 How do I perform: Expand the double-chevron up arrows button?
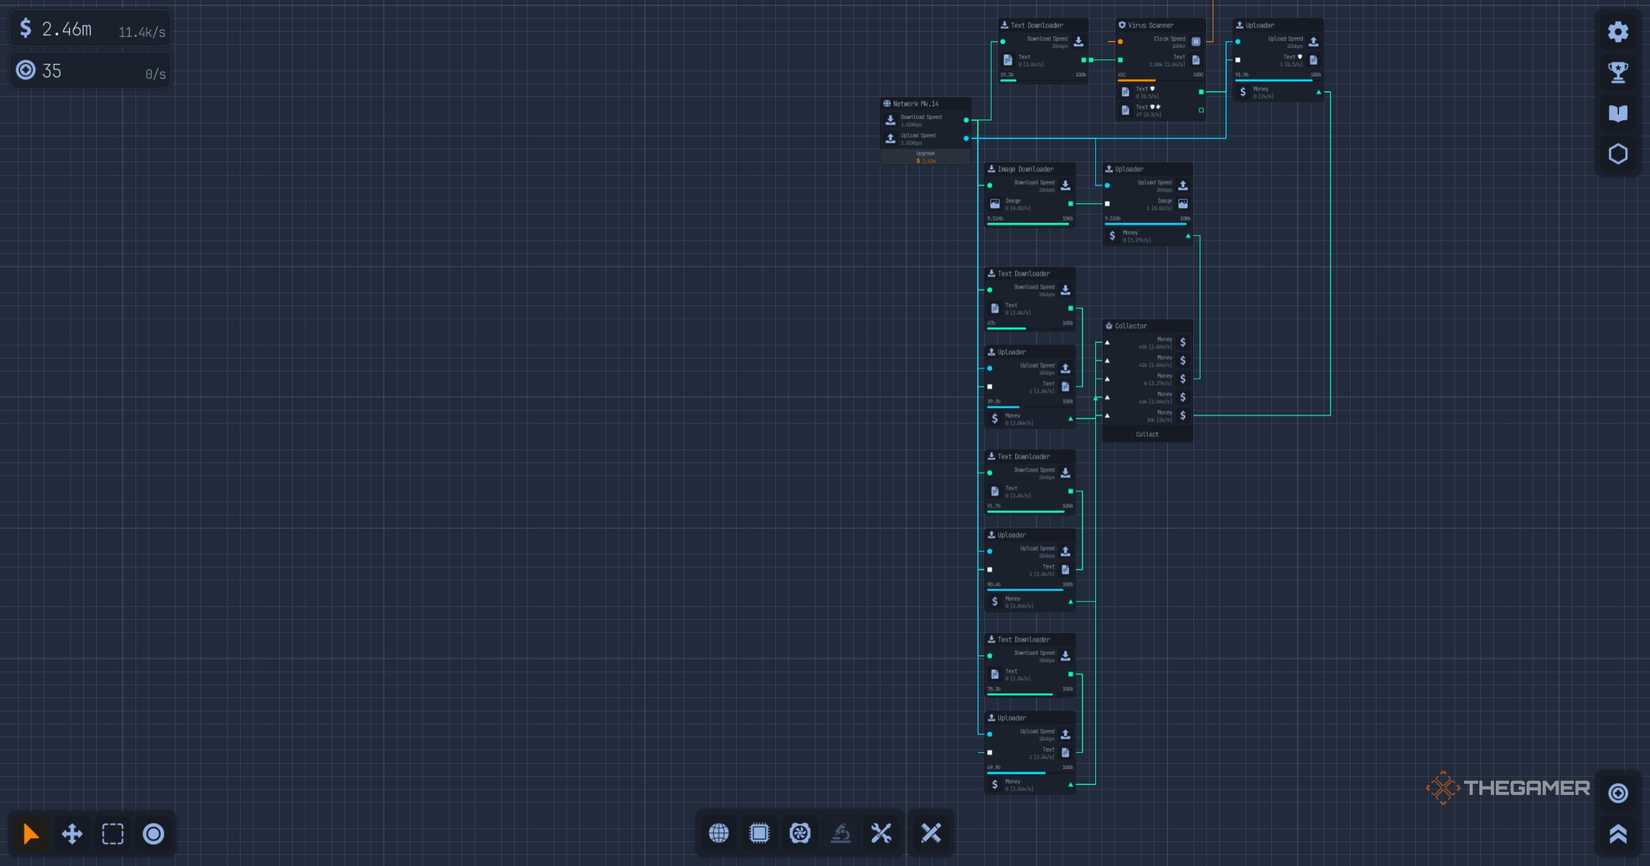pyautogui.click(x=1617, y=834)
